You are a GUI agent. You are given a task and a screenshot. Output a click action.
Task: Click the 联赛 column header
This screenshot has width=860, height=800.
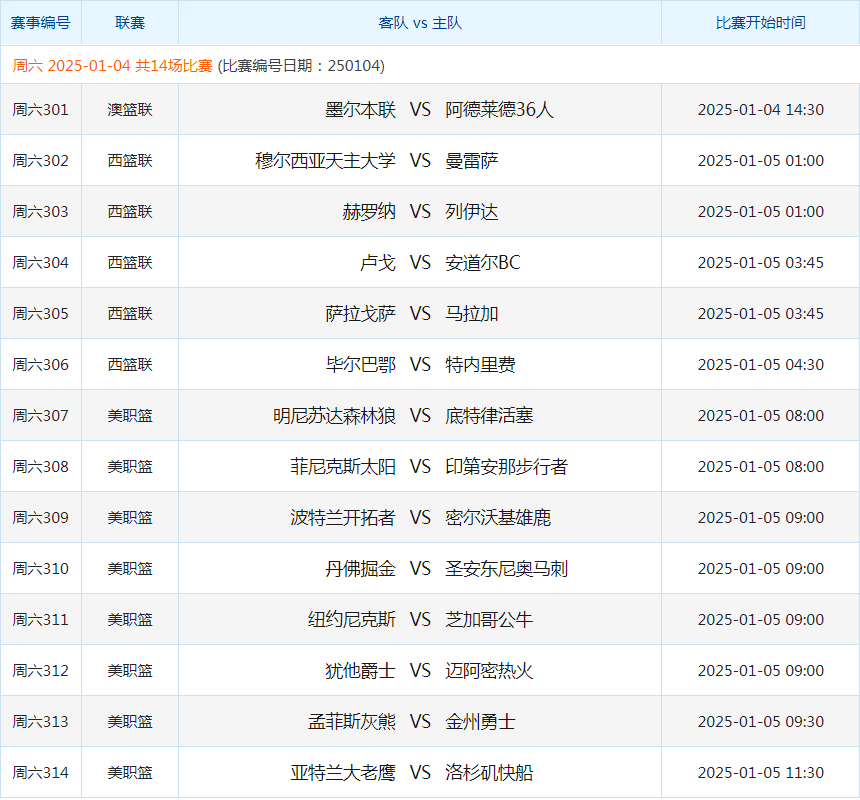(x=130, y=23)
